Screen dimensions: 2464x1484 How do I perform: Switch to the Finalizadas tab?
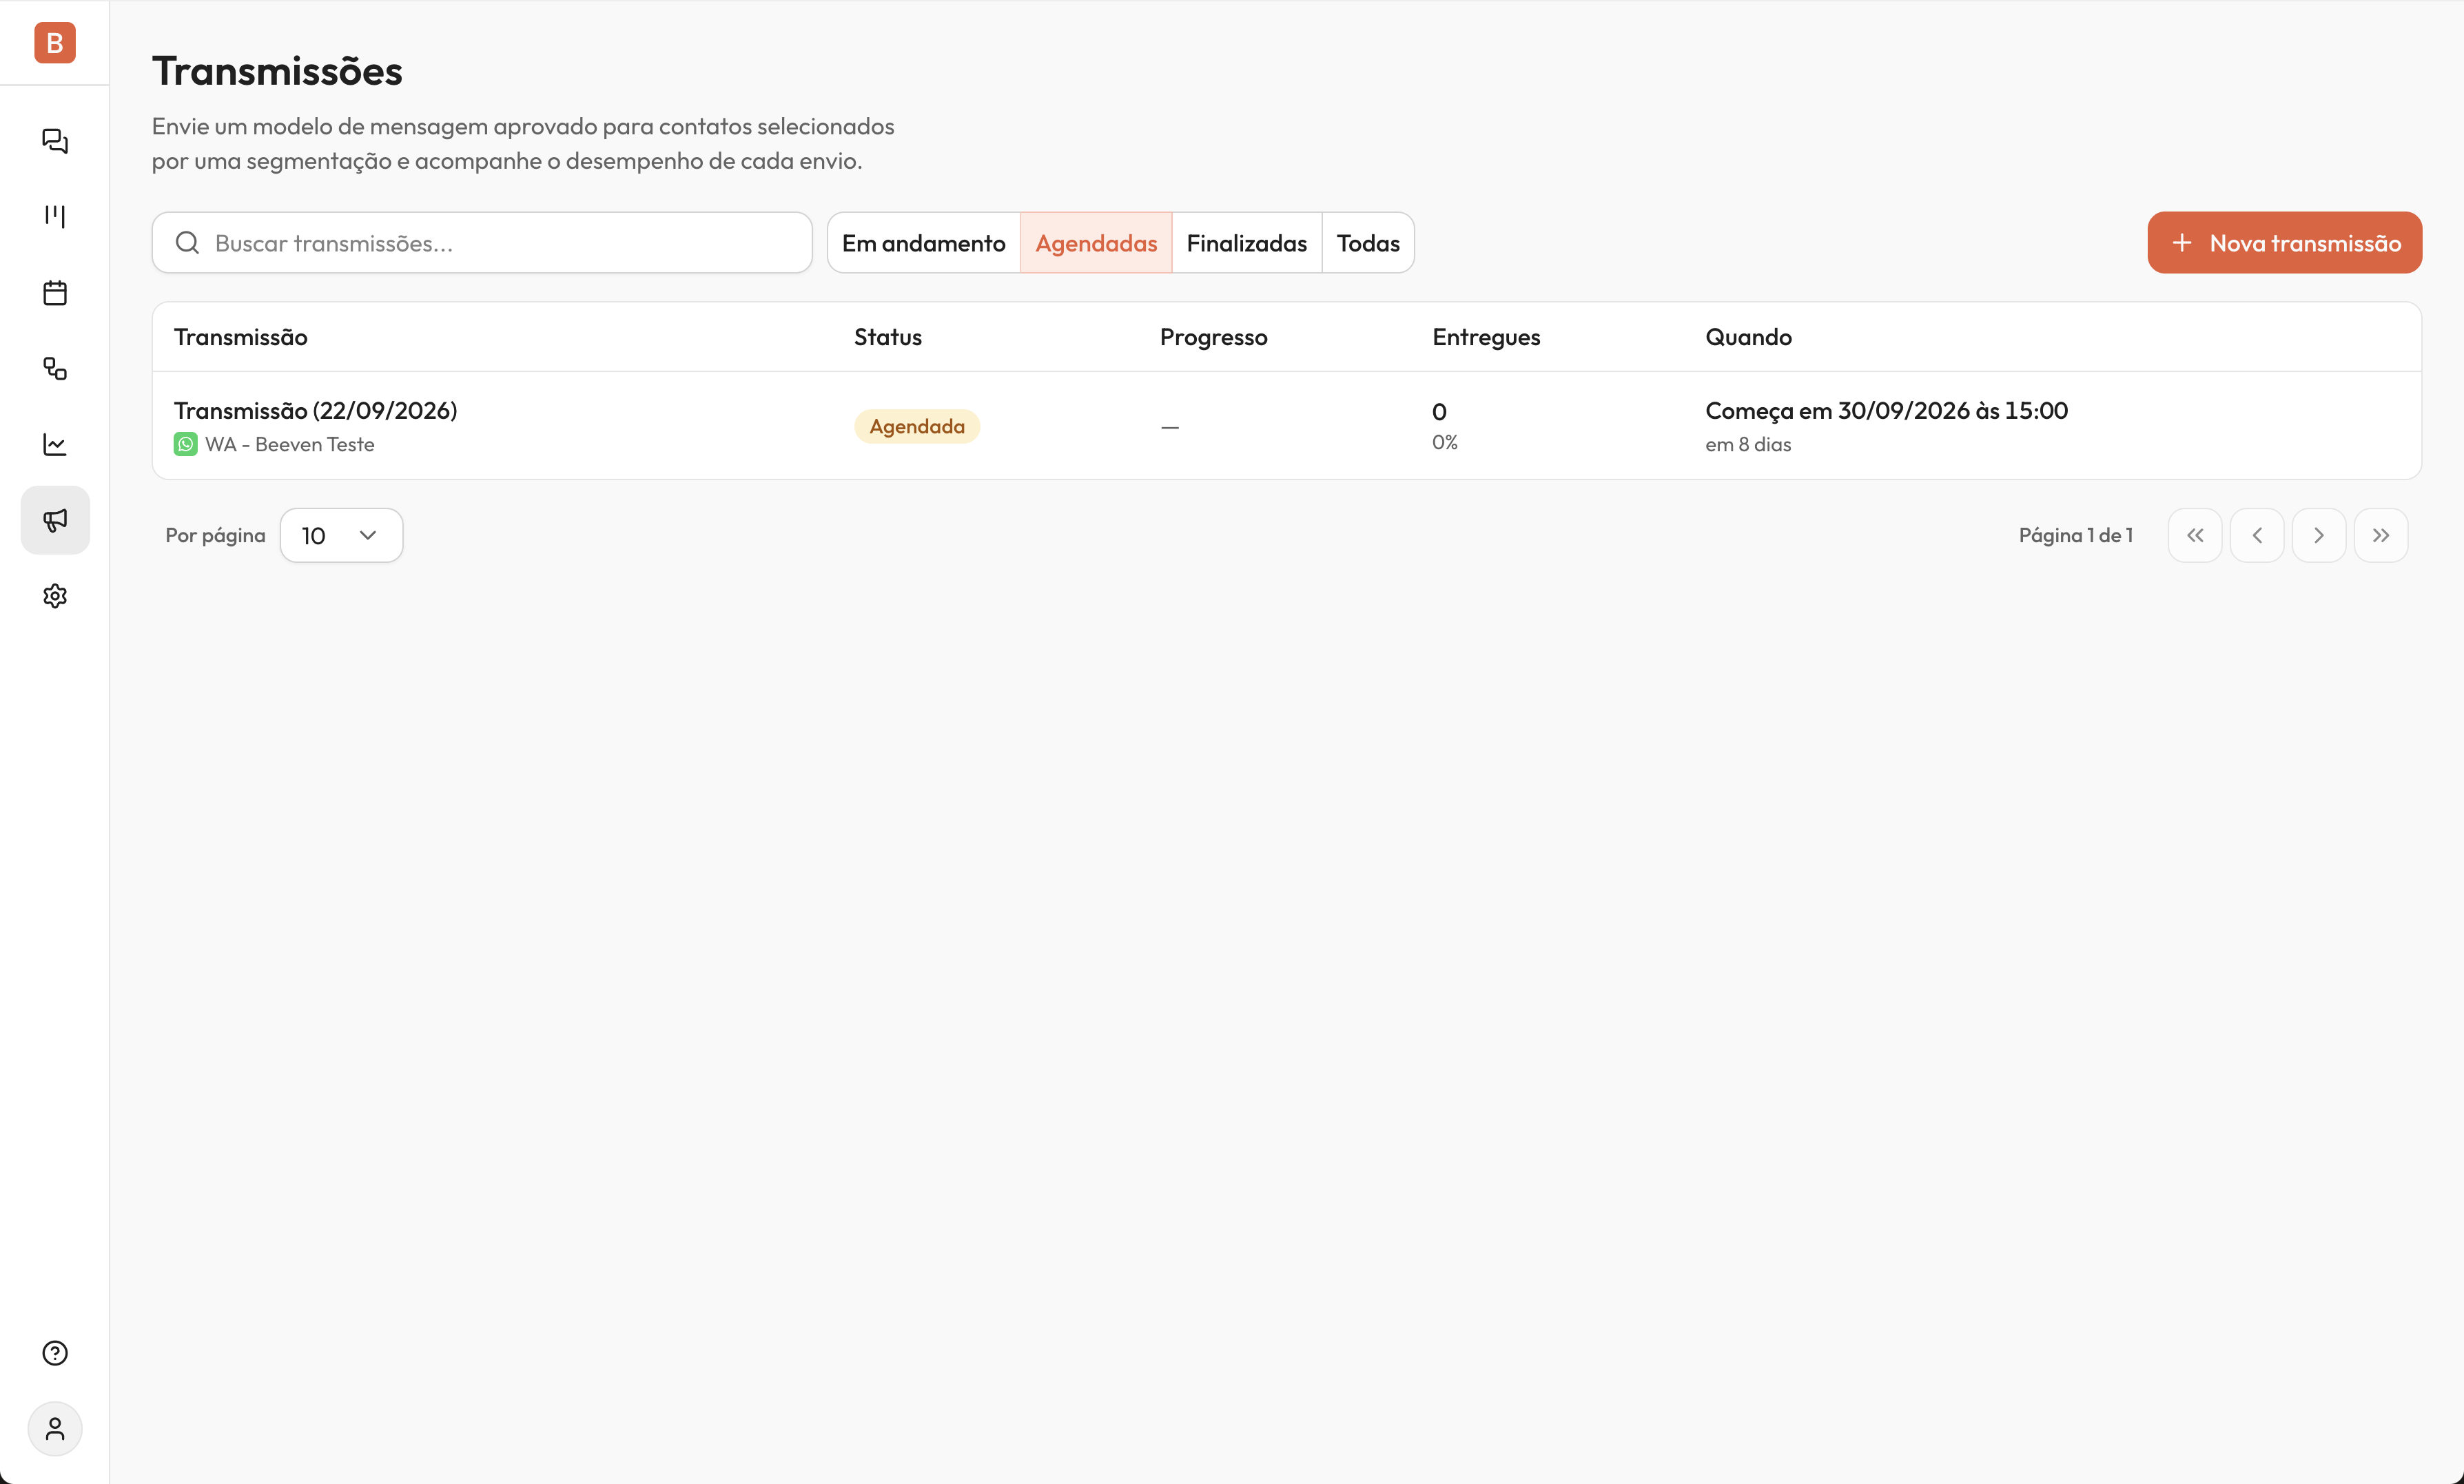(x=1247, y=243)
